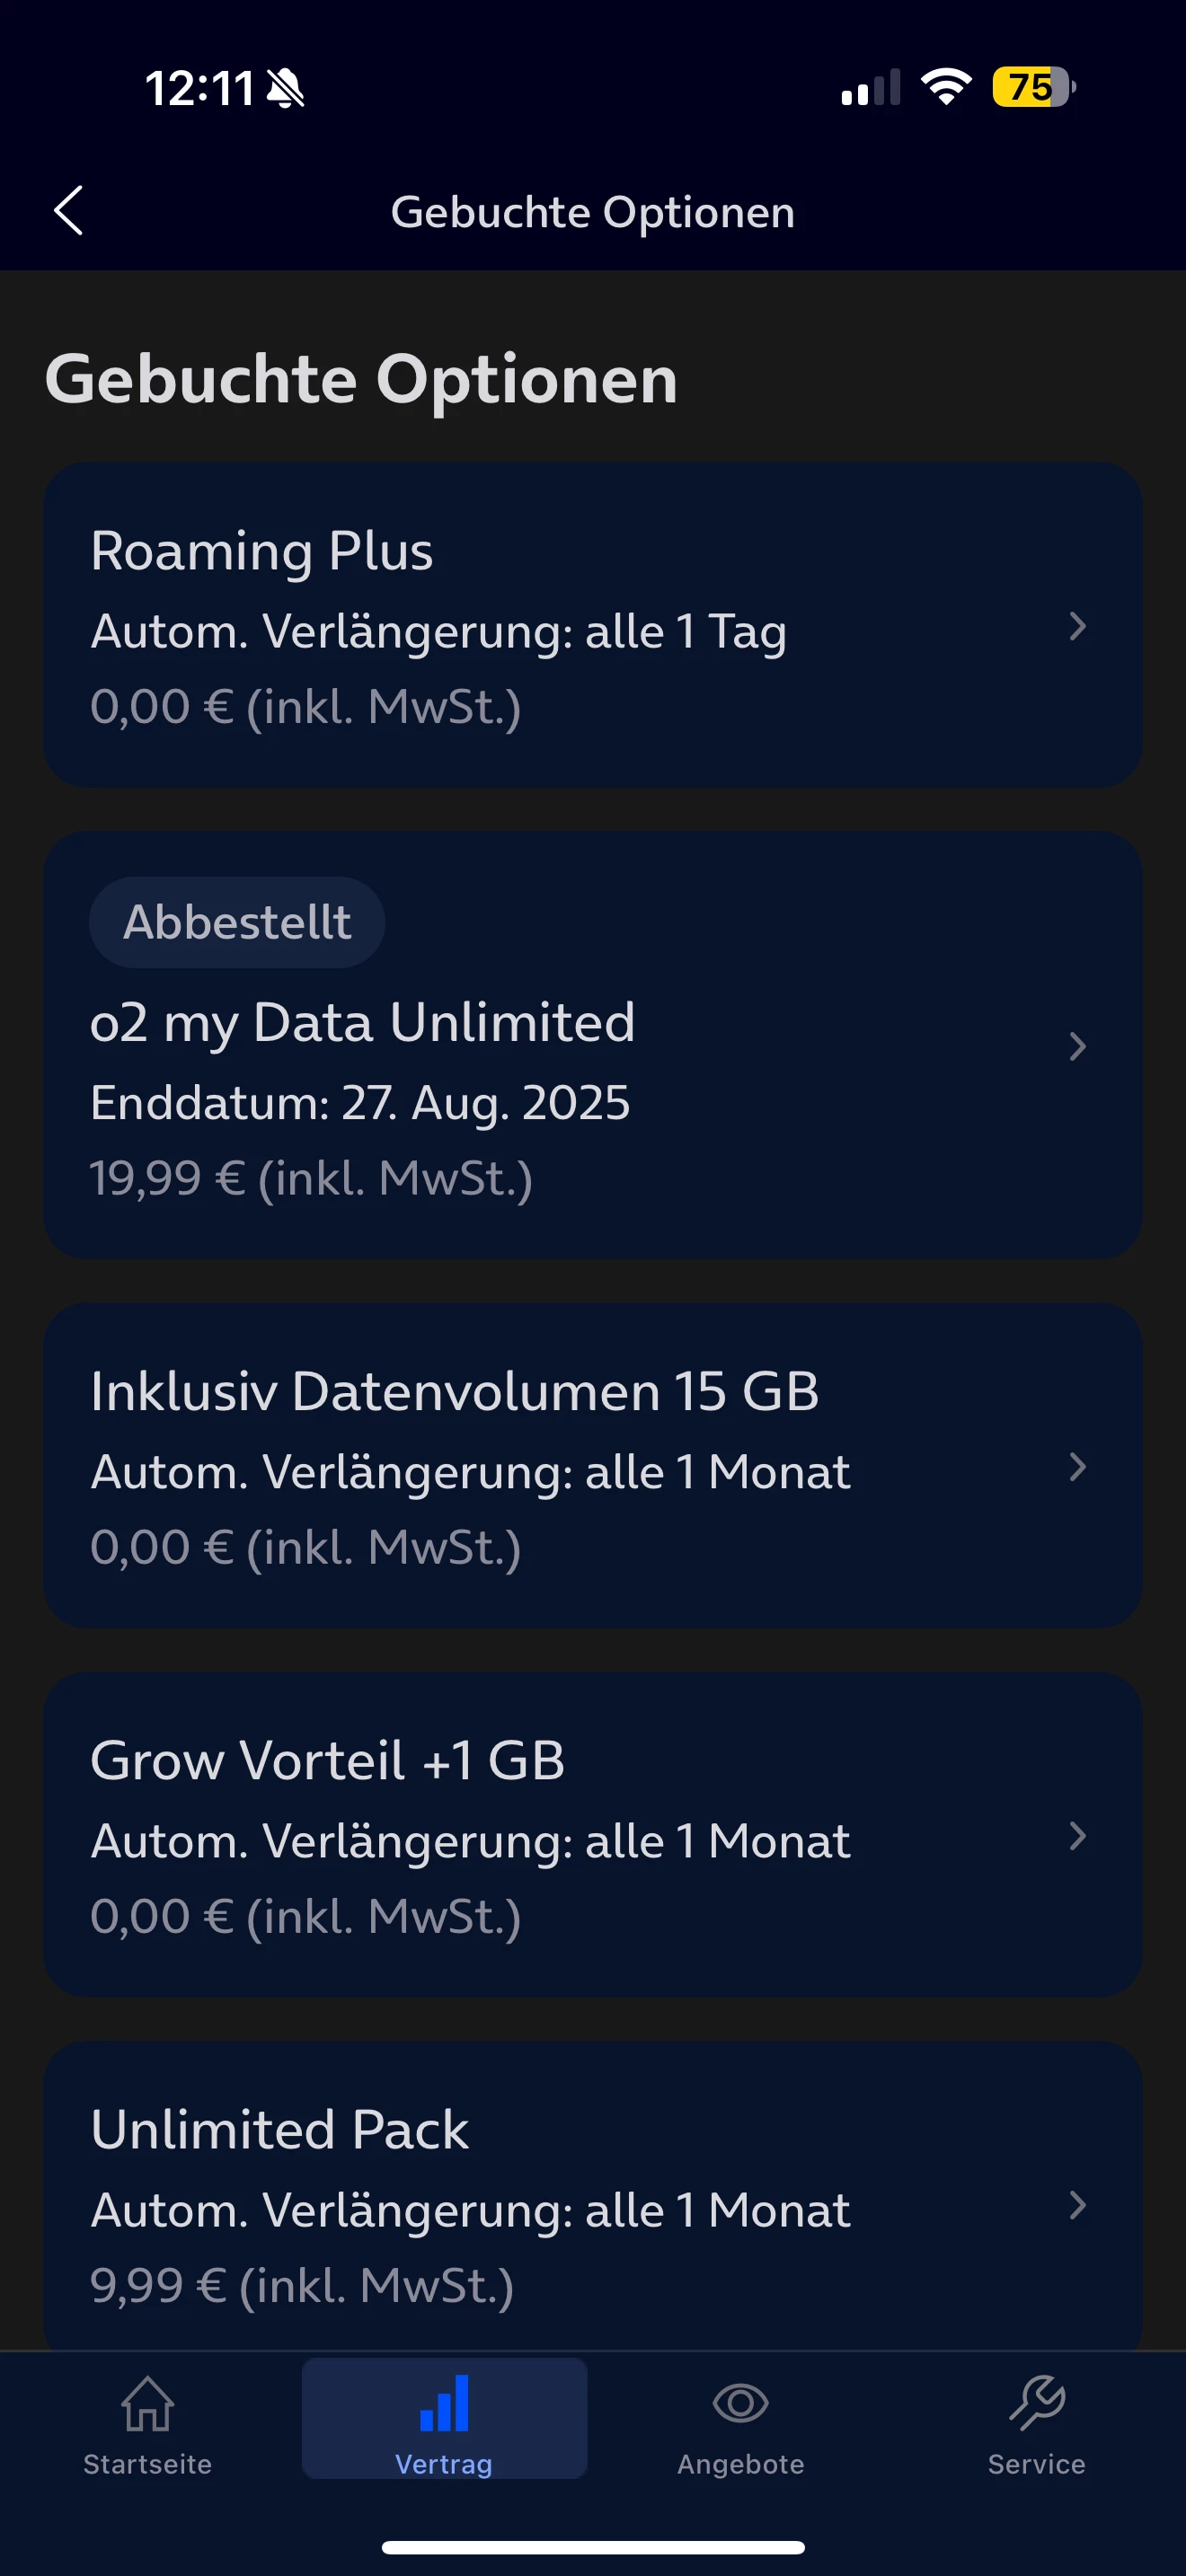Tap the Angebote eye icon
1186x2576 pixels.
click(740, 2403)
